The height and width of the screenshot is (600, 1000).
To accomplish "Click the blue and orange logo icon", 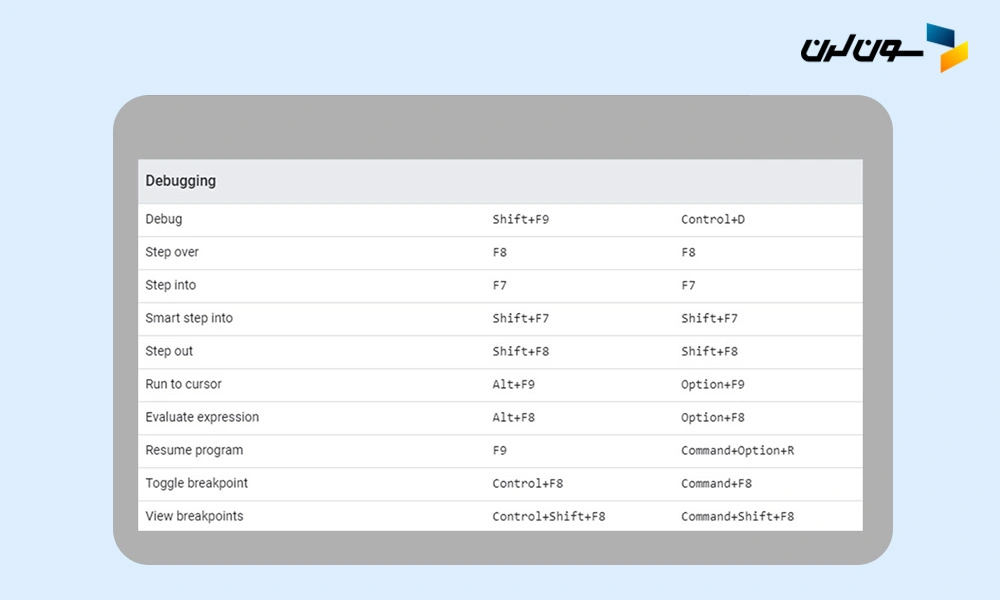I will [946, 48].
